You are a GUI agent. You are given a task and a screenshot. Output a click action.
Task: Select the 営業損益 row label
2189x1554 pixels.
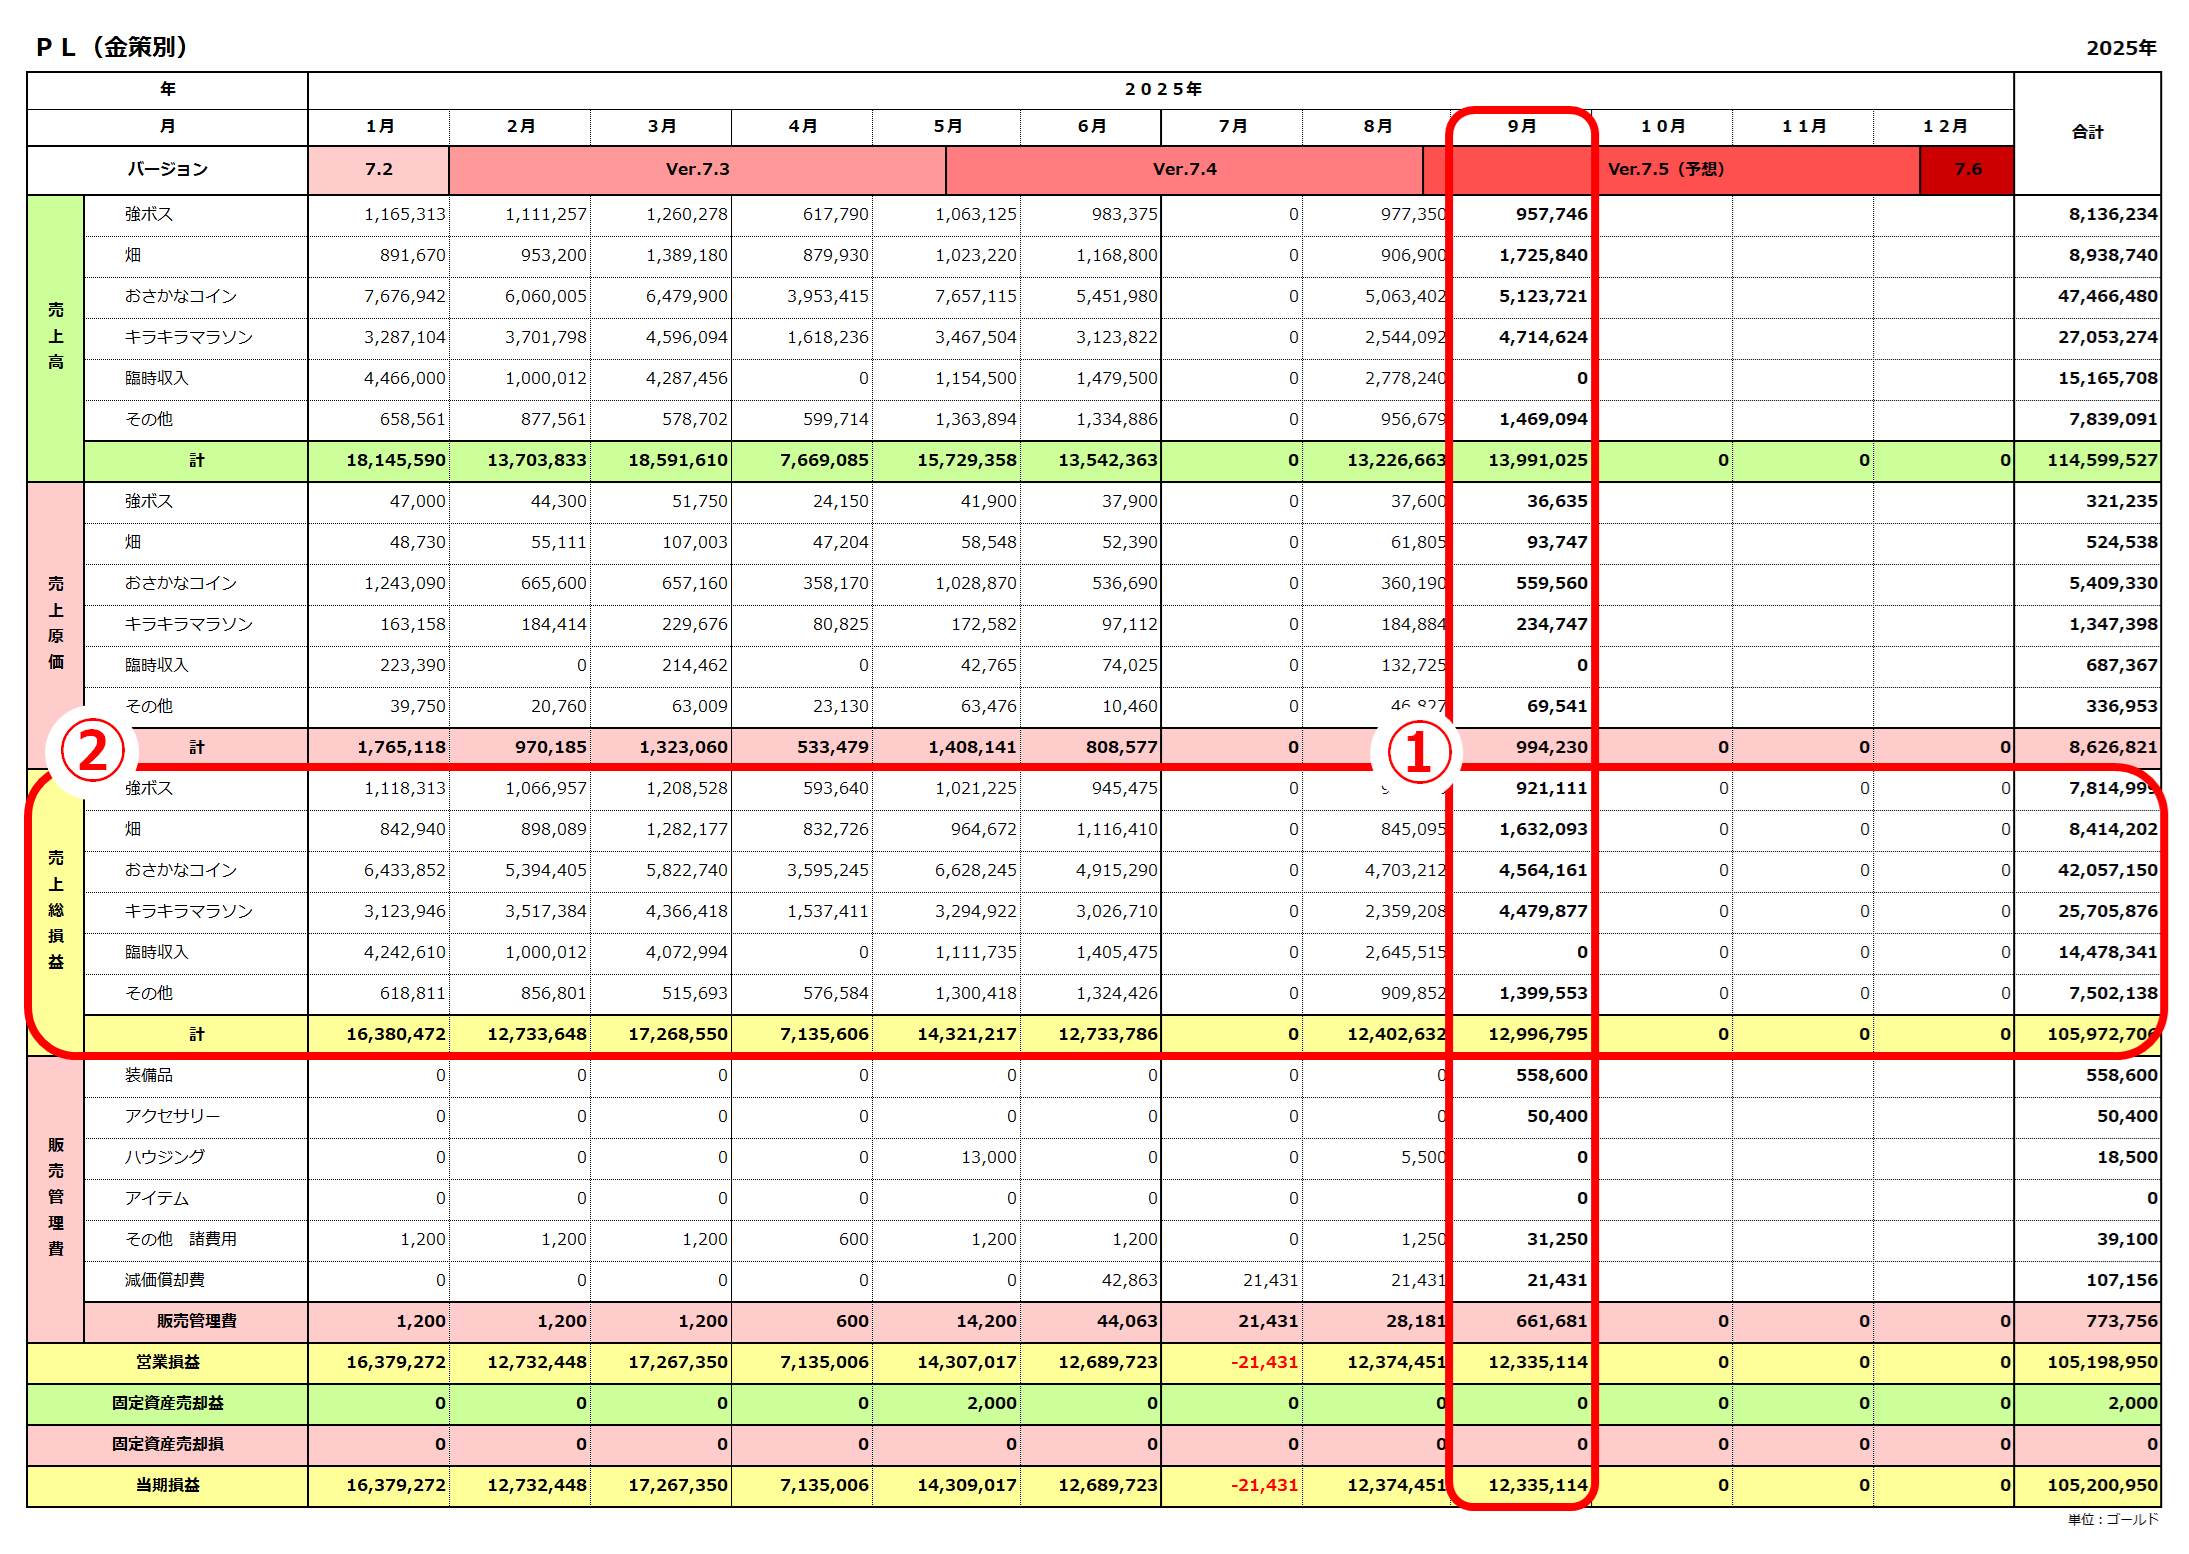tap(167, 1362)
